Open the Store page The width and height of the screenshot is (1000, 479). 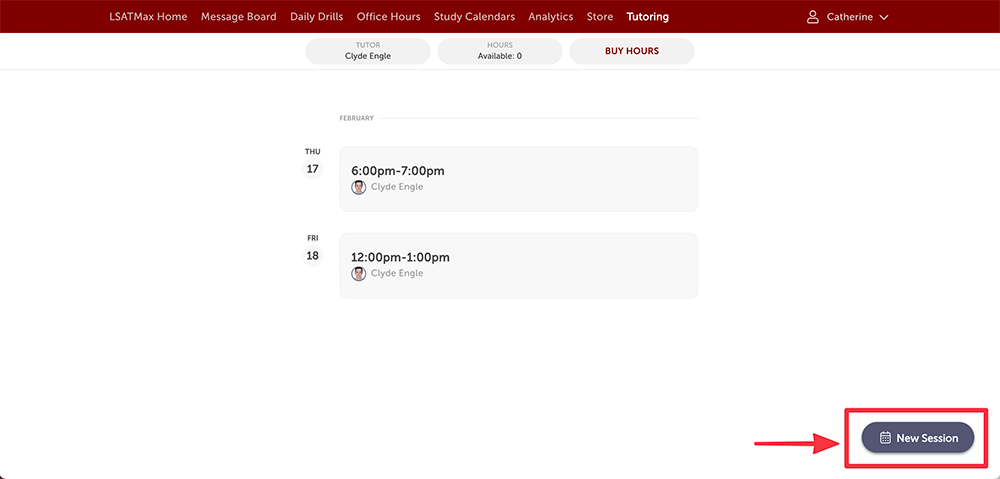tap(599, 17)
